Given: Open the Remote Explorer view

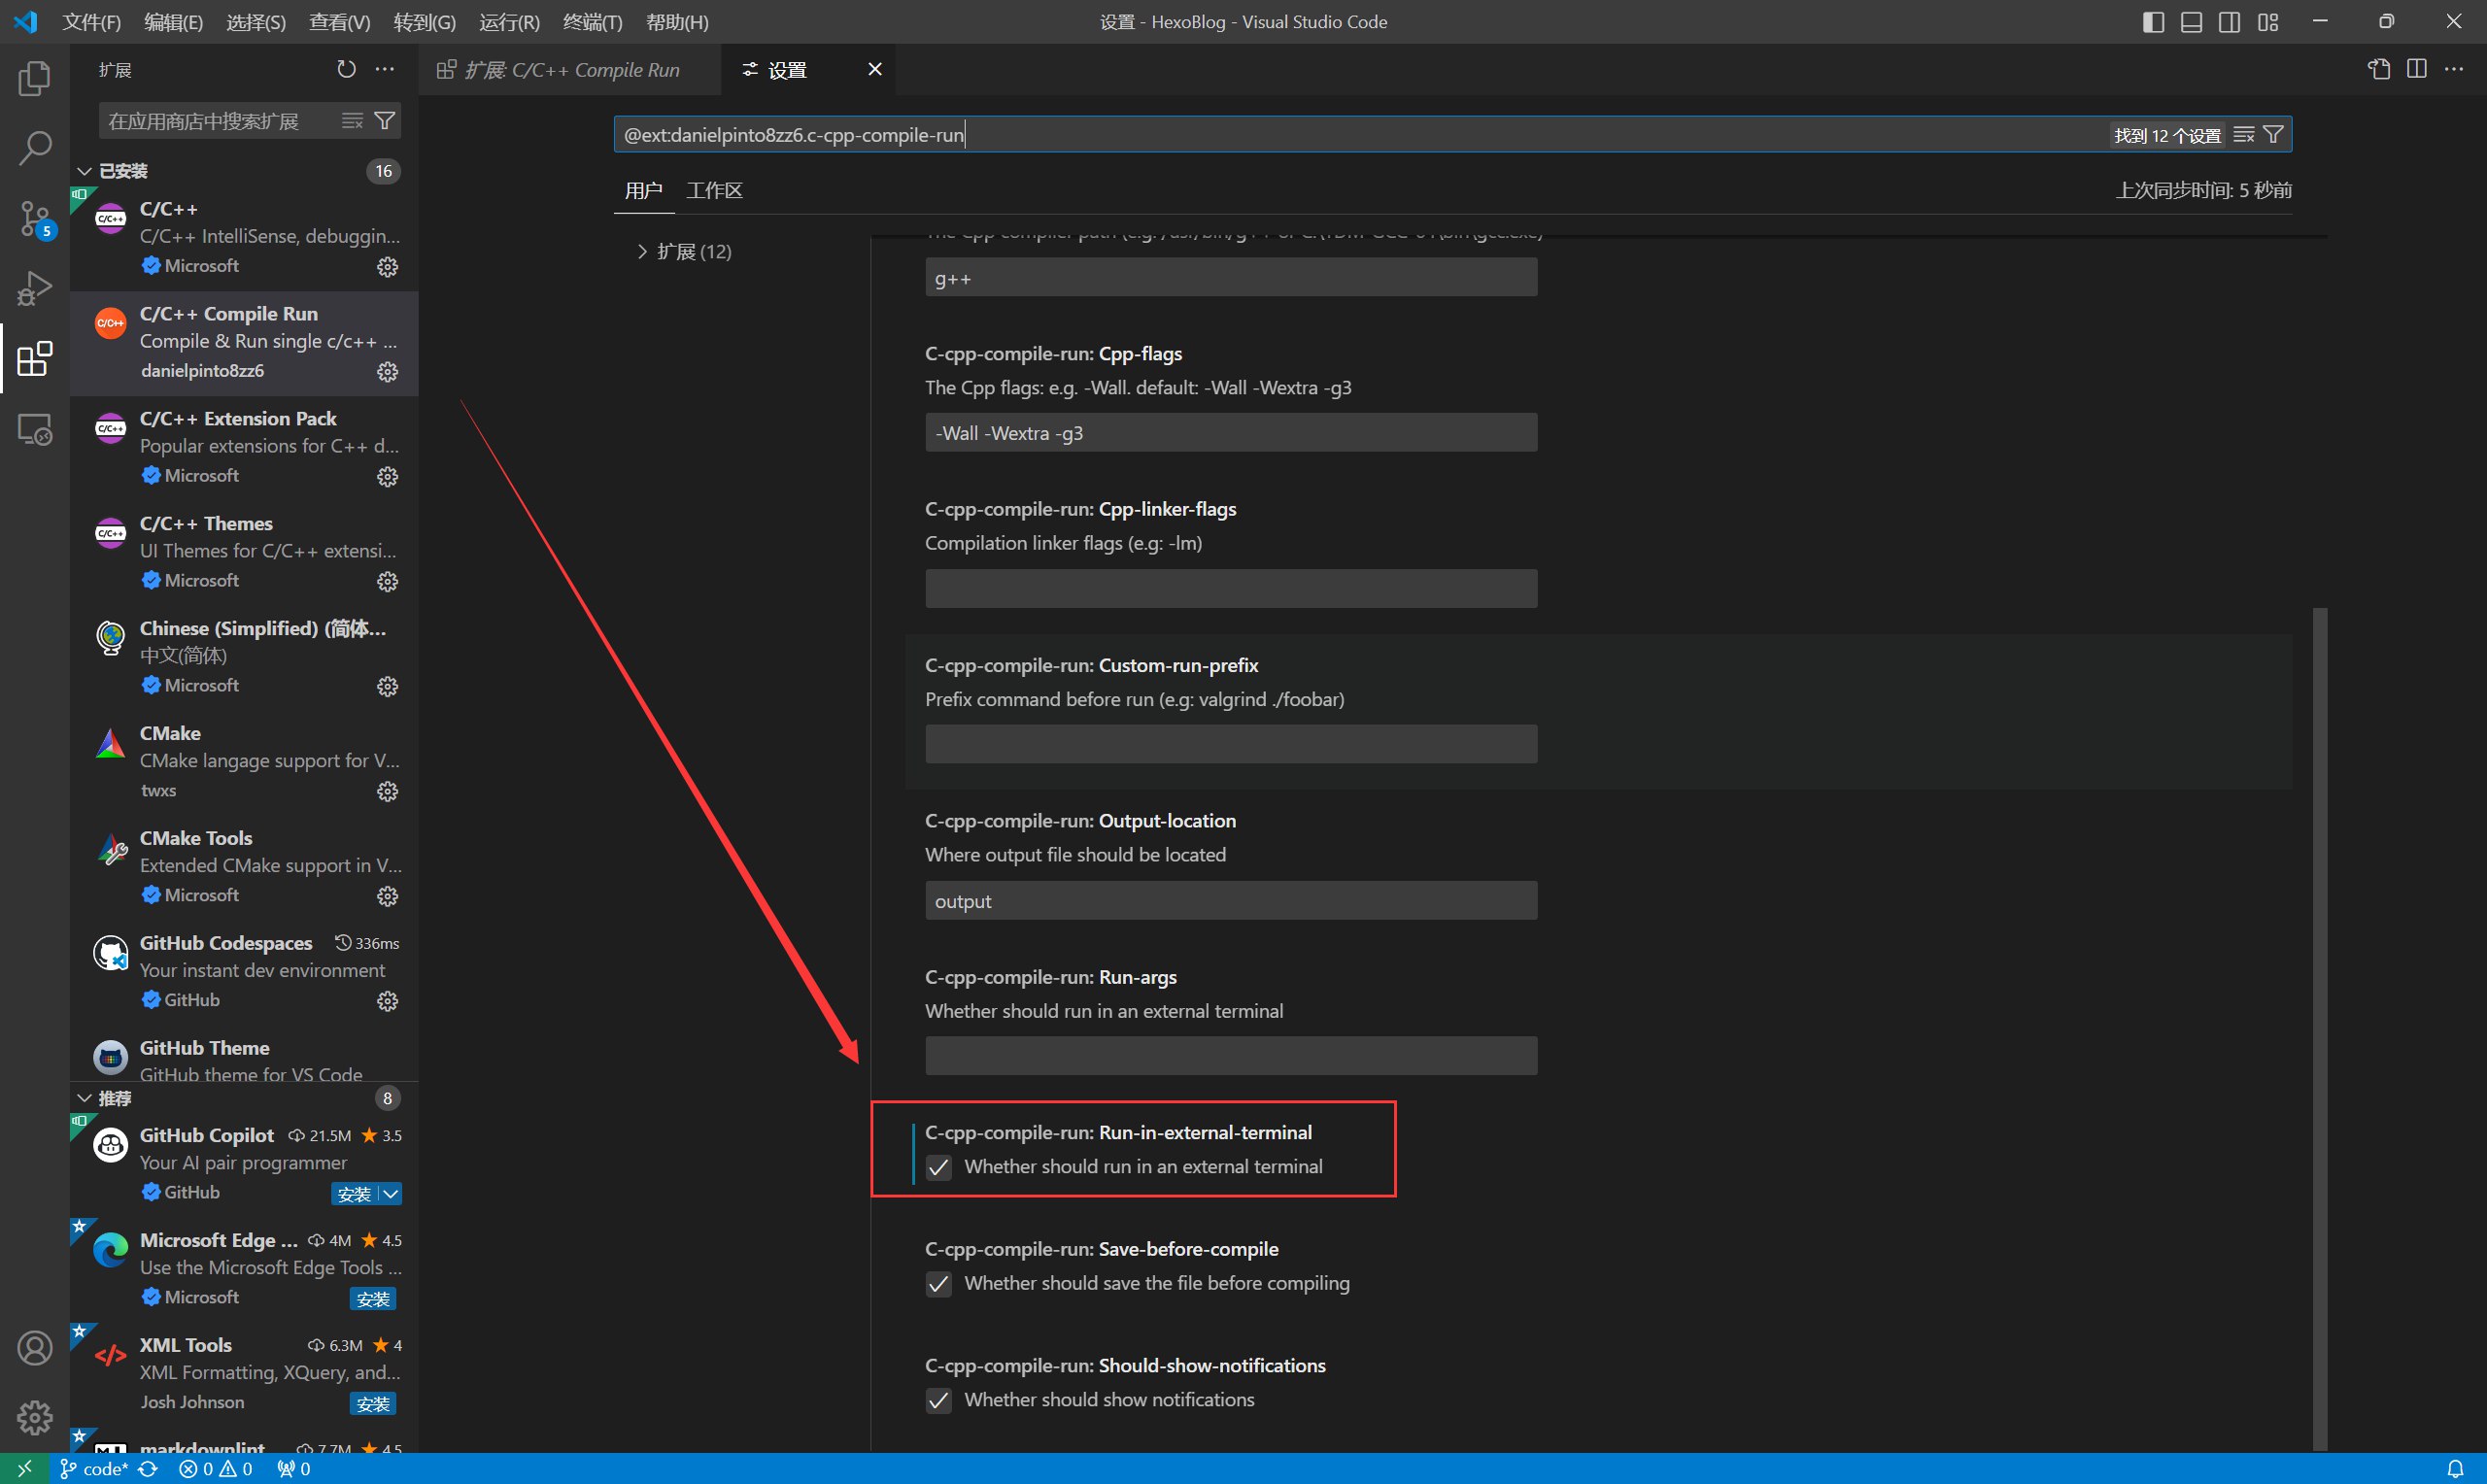Looking at the screenshot, I should [x=35, y=429].
